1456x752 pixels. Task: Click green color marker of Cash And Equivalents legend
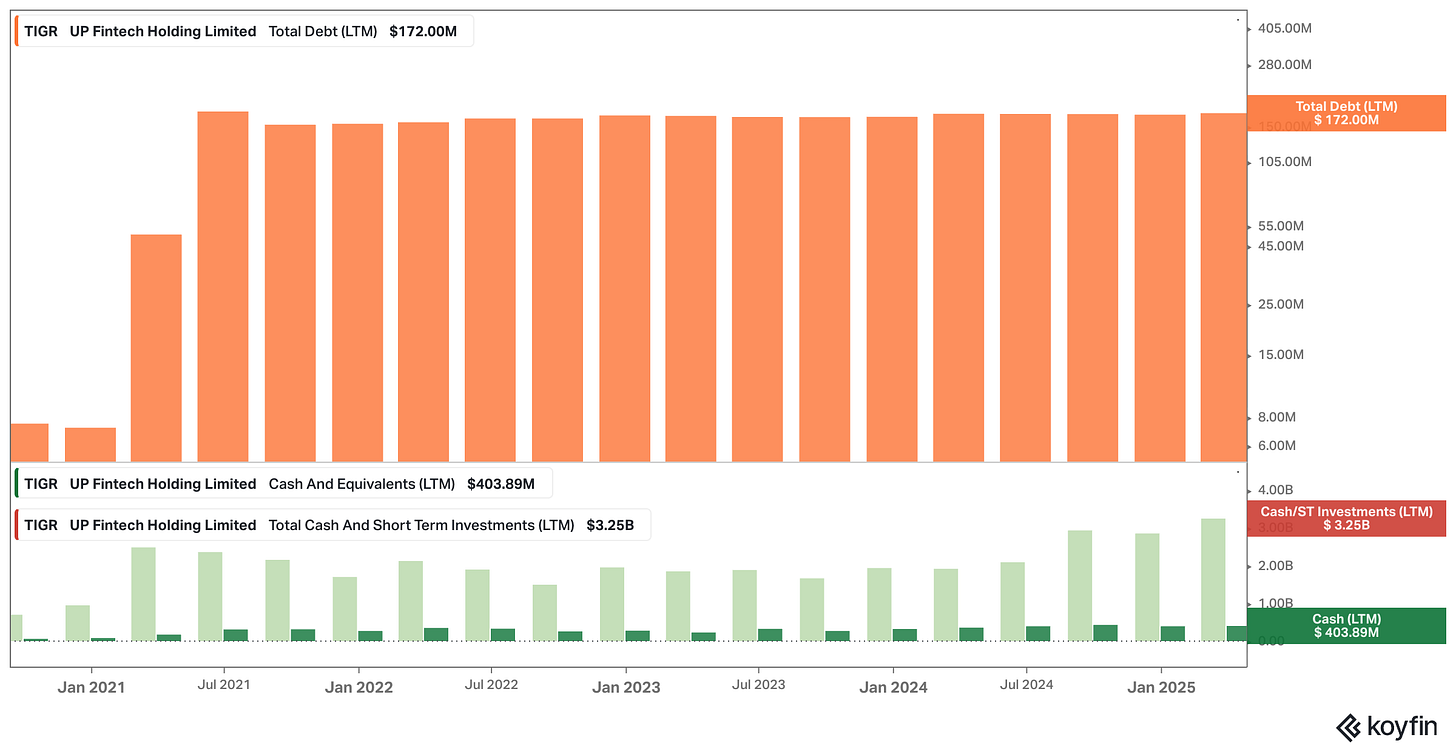(x=17, y=484)
